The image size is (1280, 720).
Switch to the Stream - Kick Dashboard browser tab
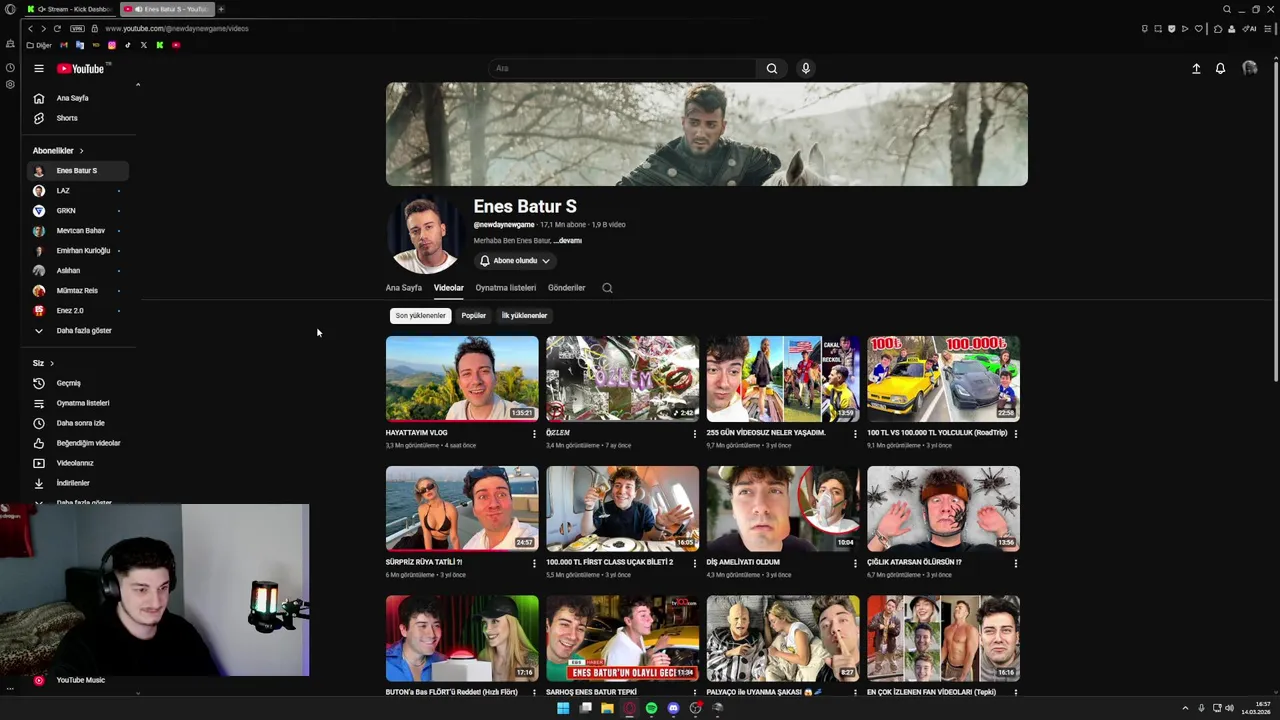[70, 9]
